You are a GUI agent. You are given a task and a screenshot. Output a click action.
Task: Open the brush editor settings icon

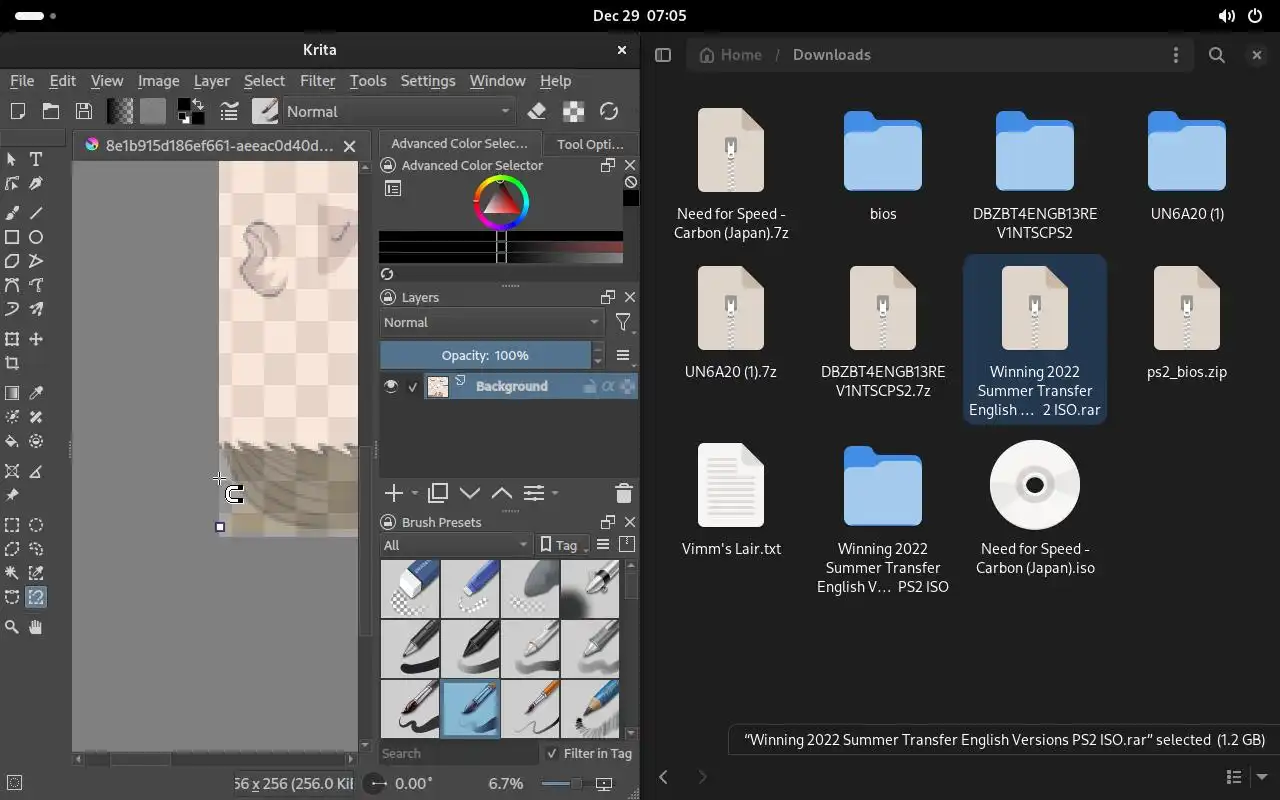click(x=230, y=111)
